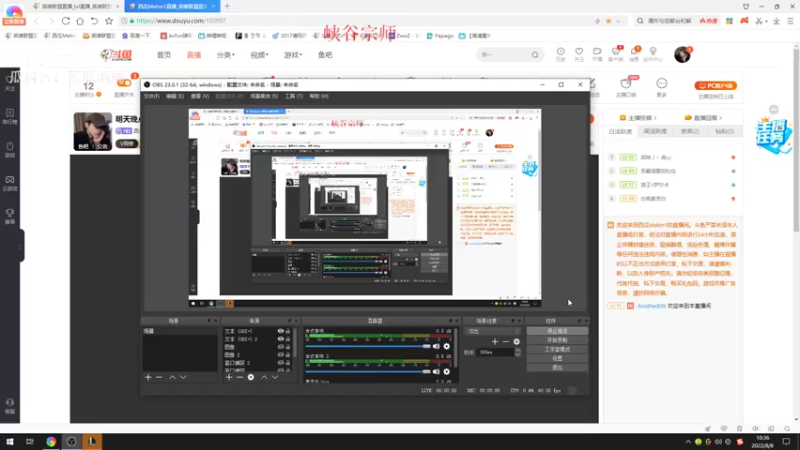Add a new scene in OBS scenes panel
The image size is (800, 450).
(148, 378)
